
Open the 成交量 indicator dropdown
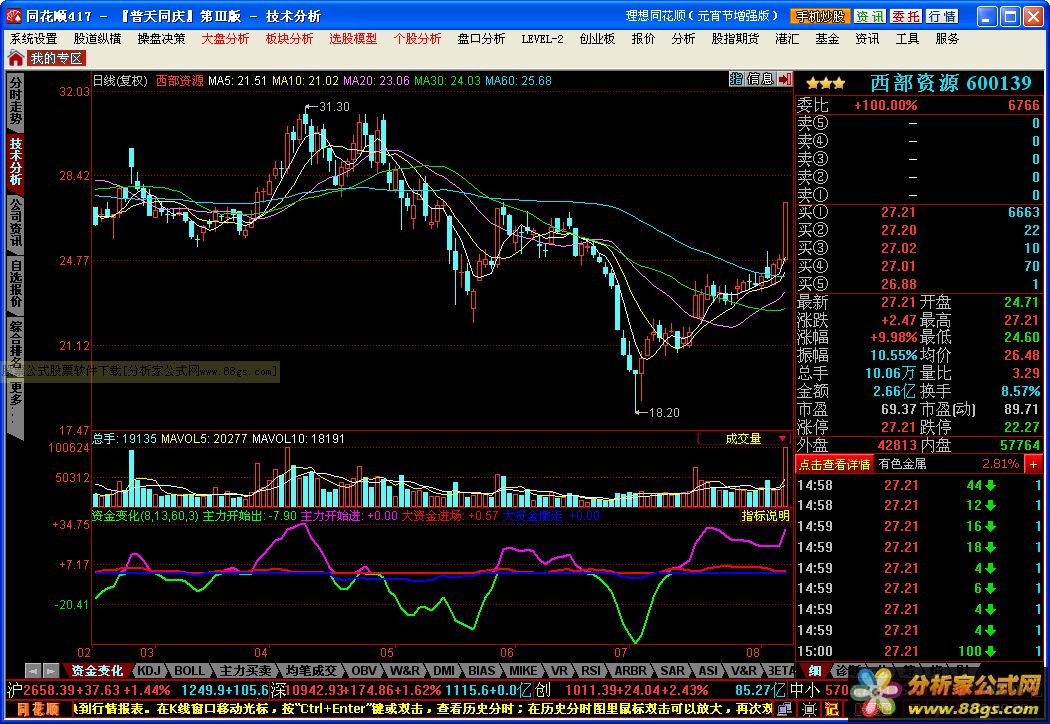(x=744, y=439)
